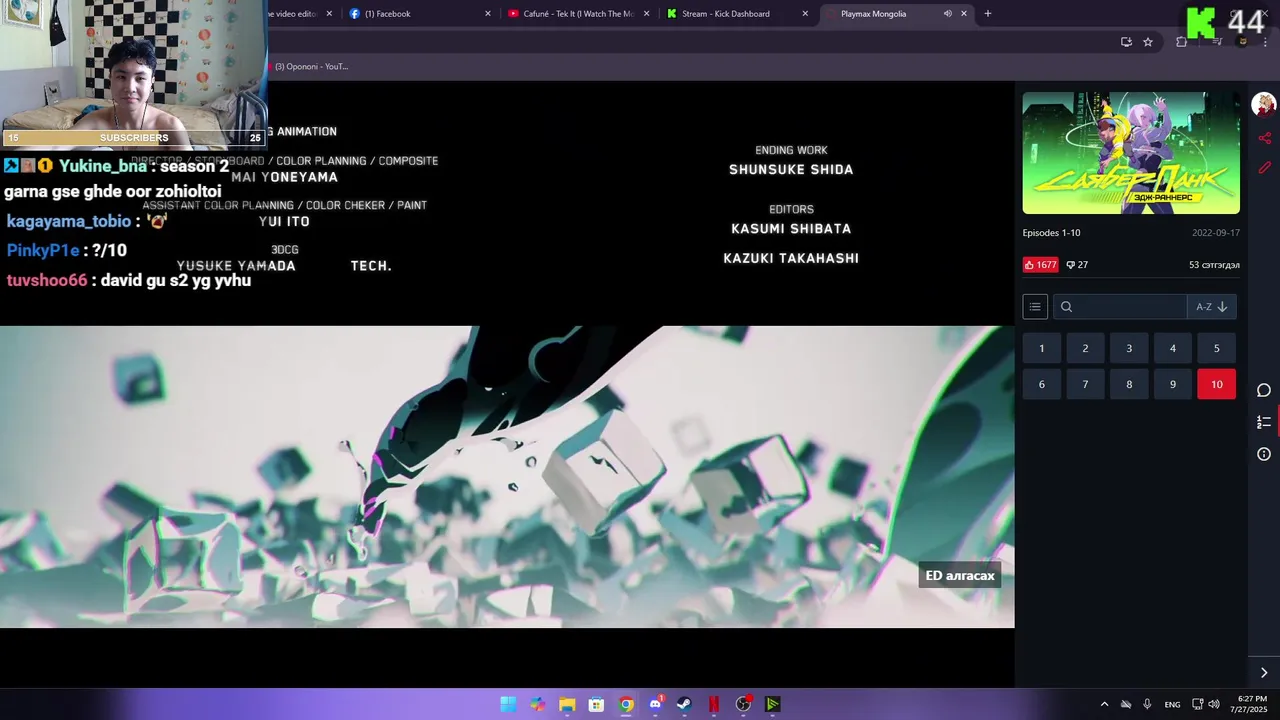The width and height of the screenshot is (1280, 720).
Task: Click inside the episode search field
Action: (1120, 307)
